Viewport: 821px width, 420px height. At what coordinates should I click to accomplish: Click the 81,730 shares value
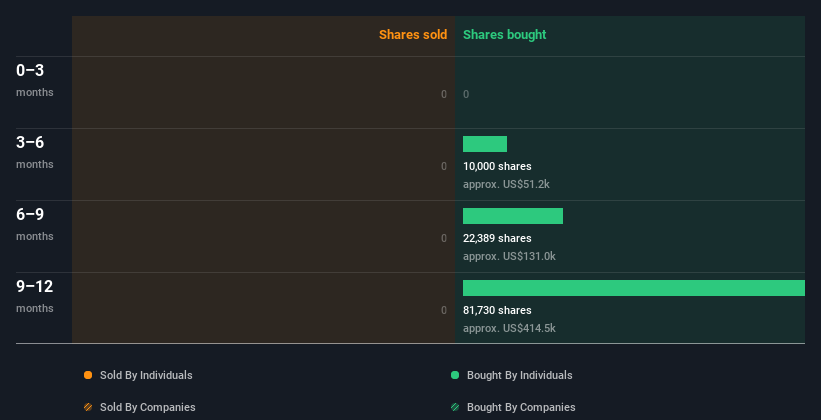497,310
